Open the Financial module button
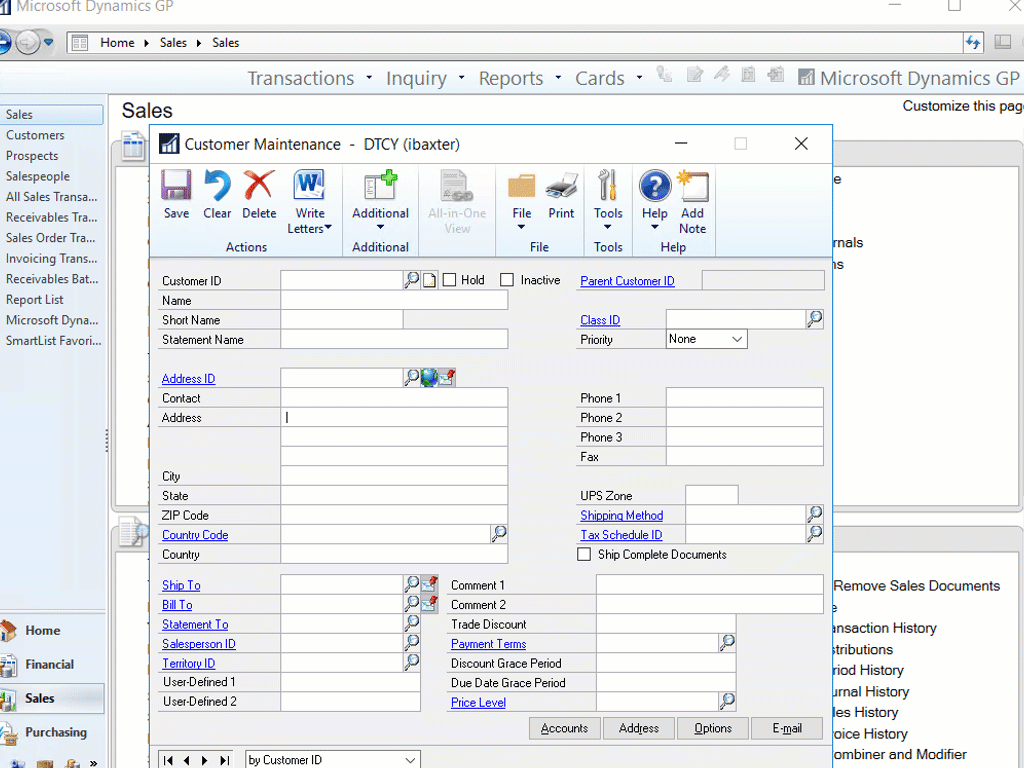Image resolution: width=1024 pixels, height=768 pixels. click(x=52, y=664)
